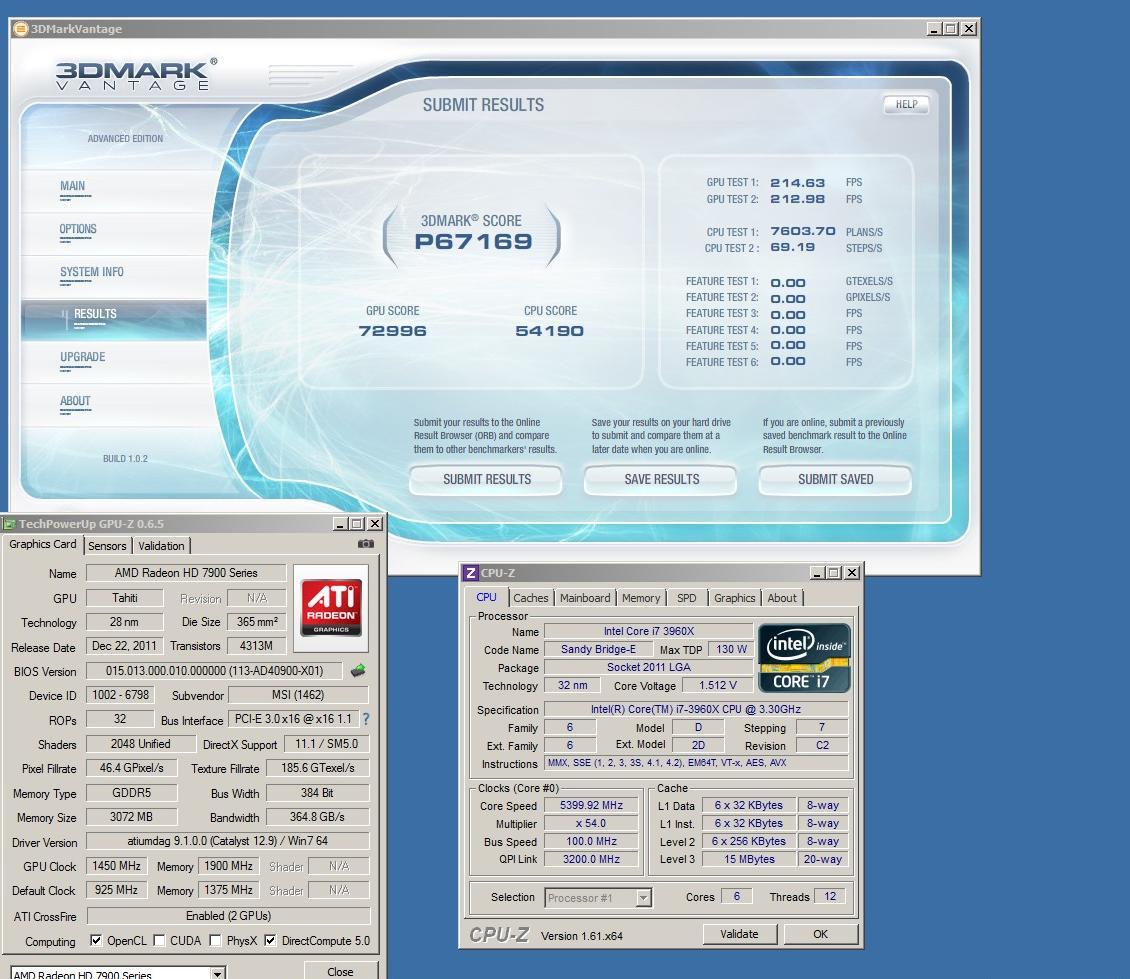The image size is (1130, 979).
Task: Toggle the PhysX checkbox in GPU-Z
Action: 215,940
